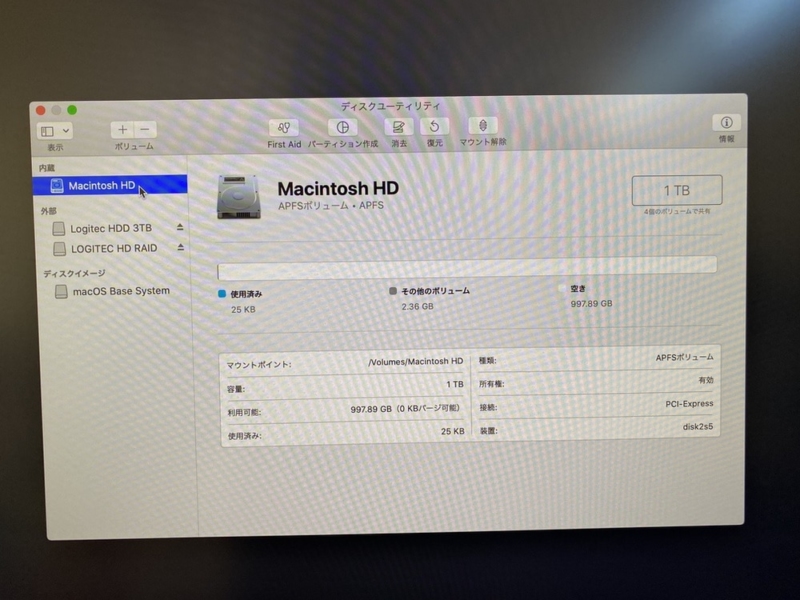The width and height of the screenshot is (800, 600).
Task: Open the partition creation (パーティション作成) tool
Action: [x=342, y=127]
